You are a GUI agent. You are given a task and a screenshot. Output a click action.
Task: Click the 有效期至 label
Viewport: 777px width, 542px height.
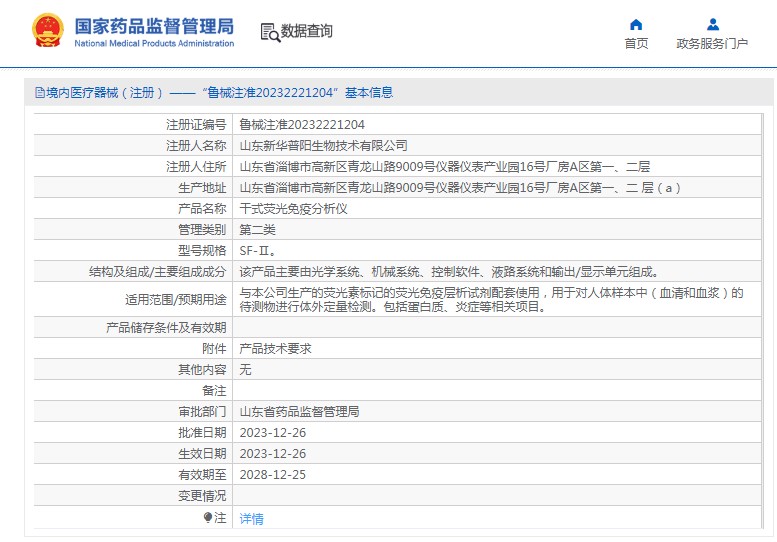coord(202,475)
